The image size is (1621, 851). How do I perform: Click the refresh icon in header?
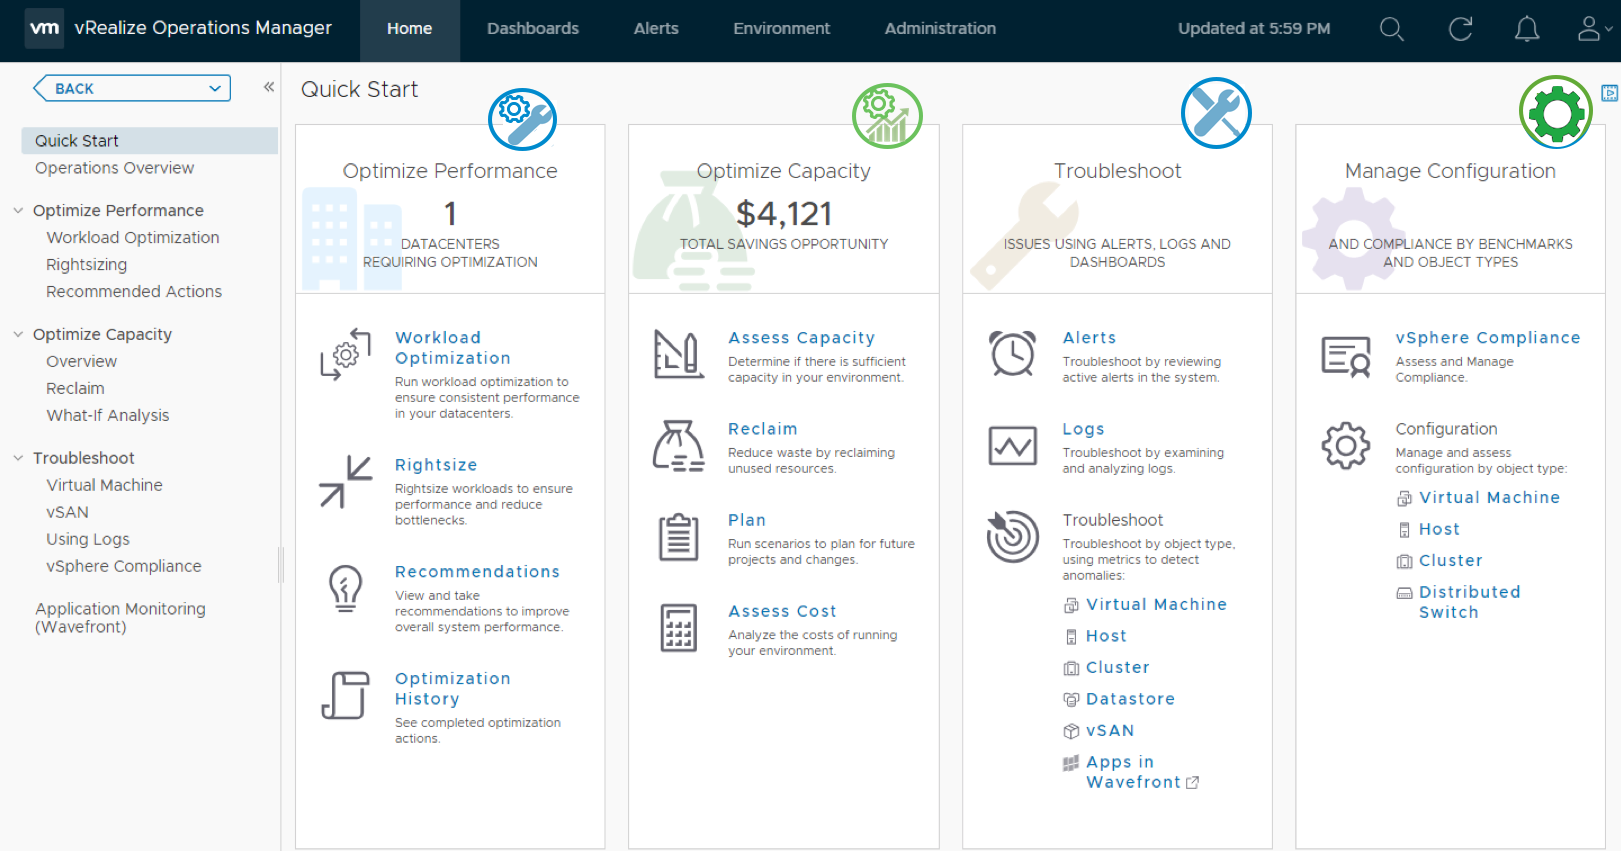tap(1460, 29)
